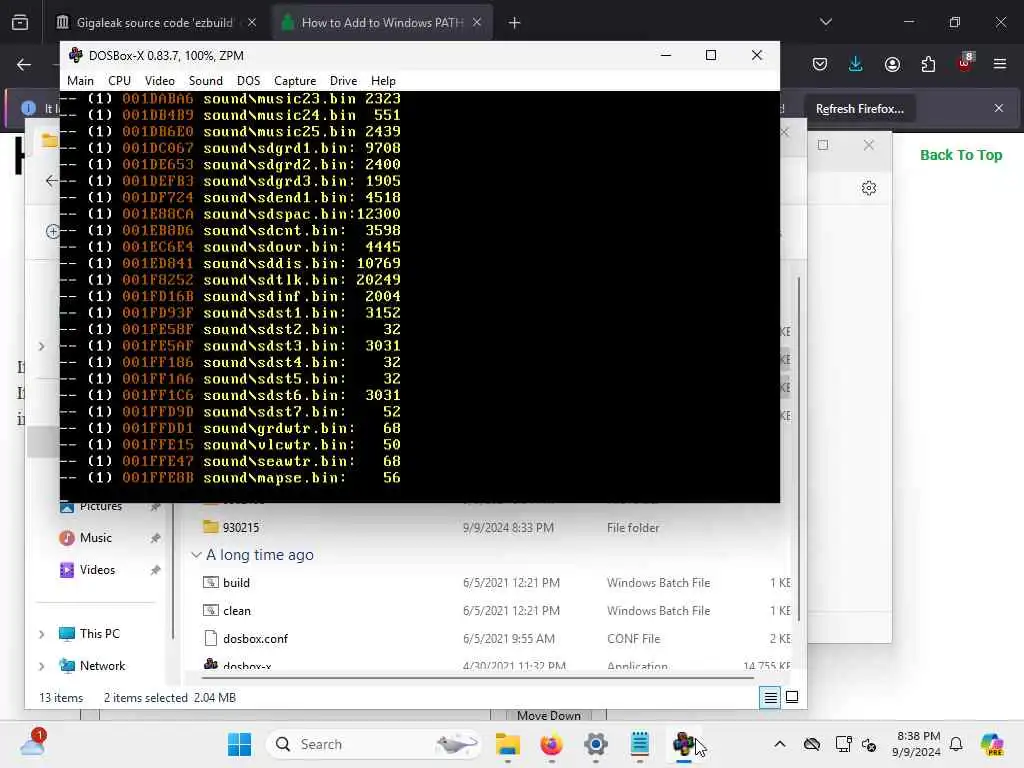
Task: Open the DOS menu in DOSBox-X
Action: pos(248,81)
